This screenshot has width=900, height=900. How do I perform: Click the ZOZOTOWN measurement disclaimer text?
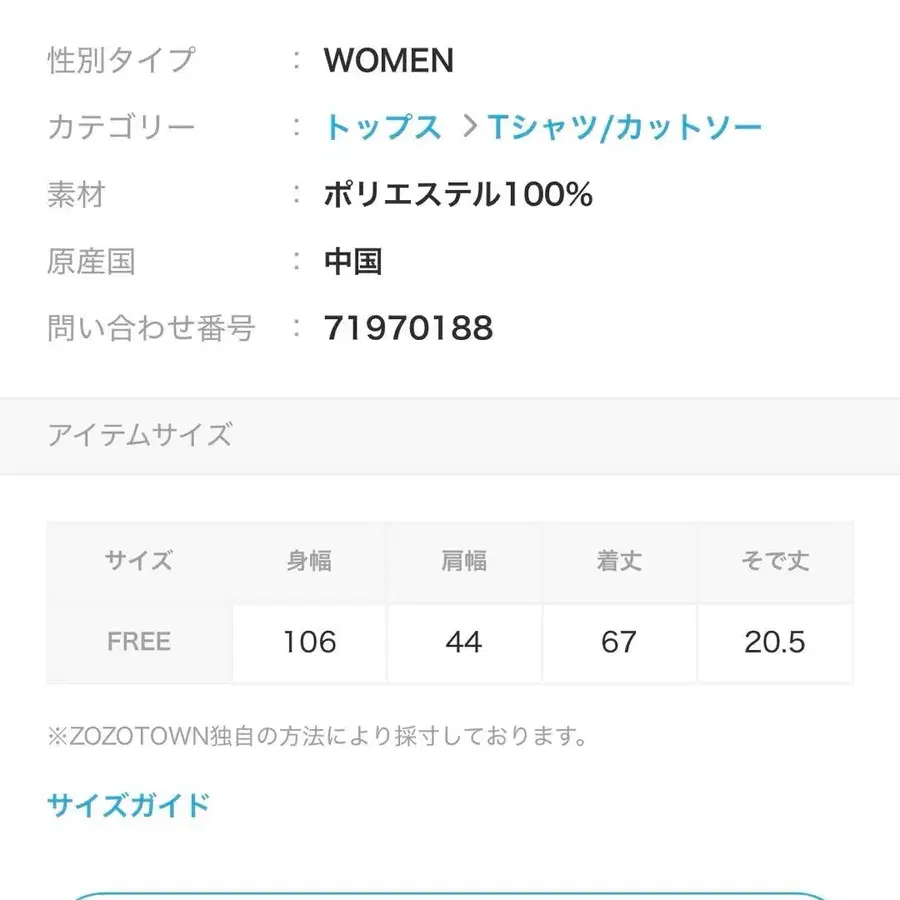pyautogui.click(x=316, y=737)
